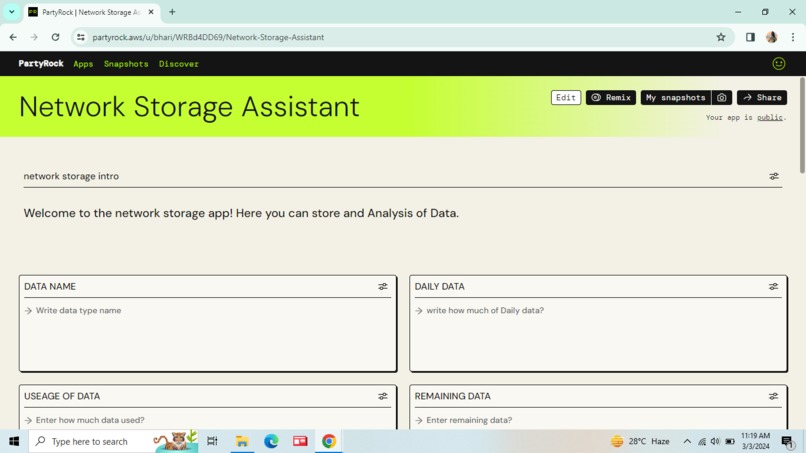Go to PartyRock home logo

[x=41, y=64]
